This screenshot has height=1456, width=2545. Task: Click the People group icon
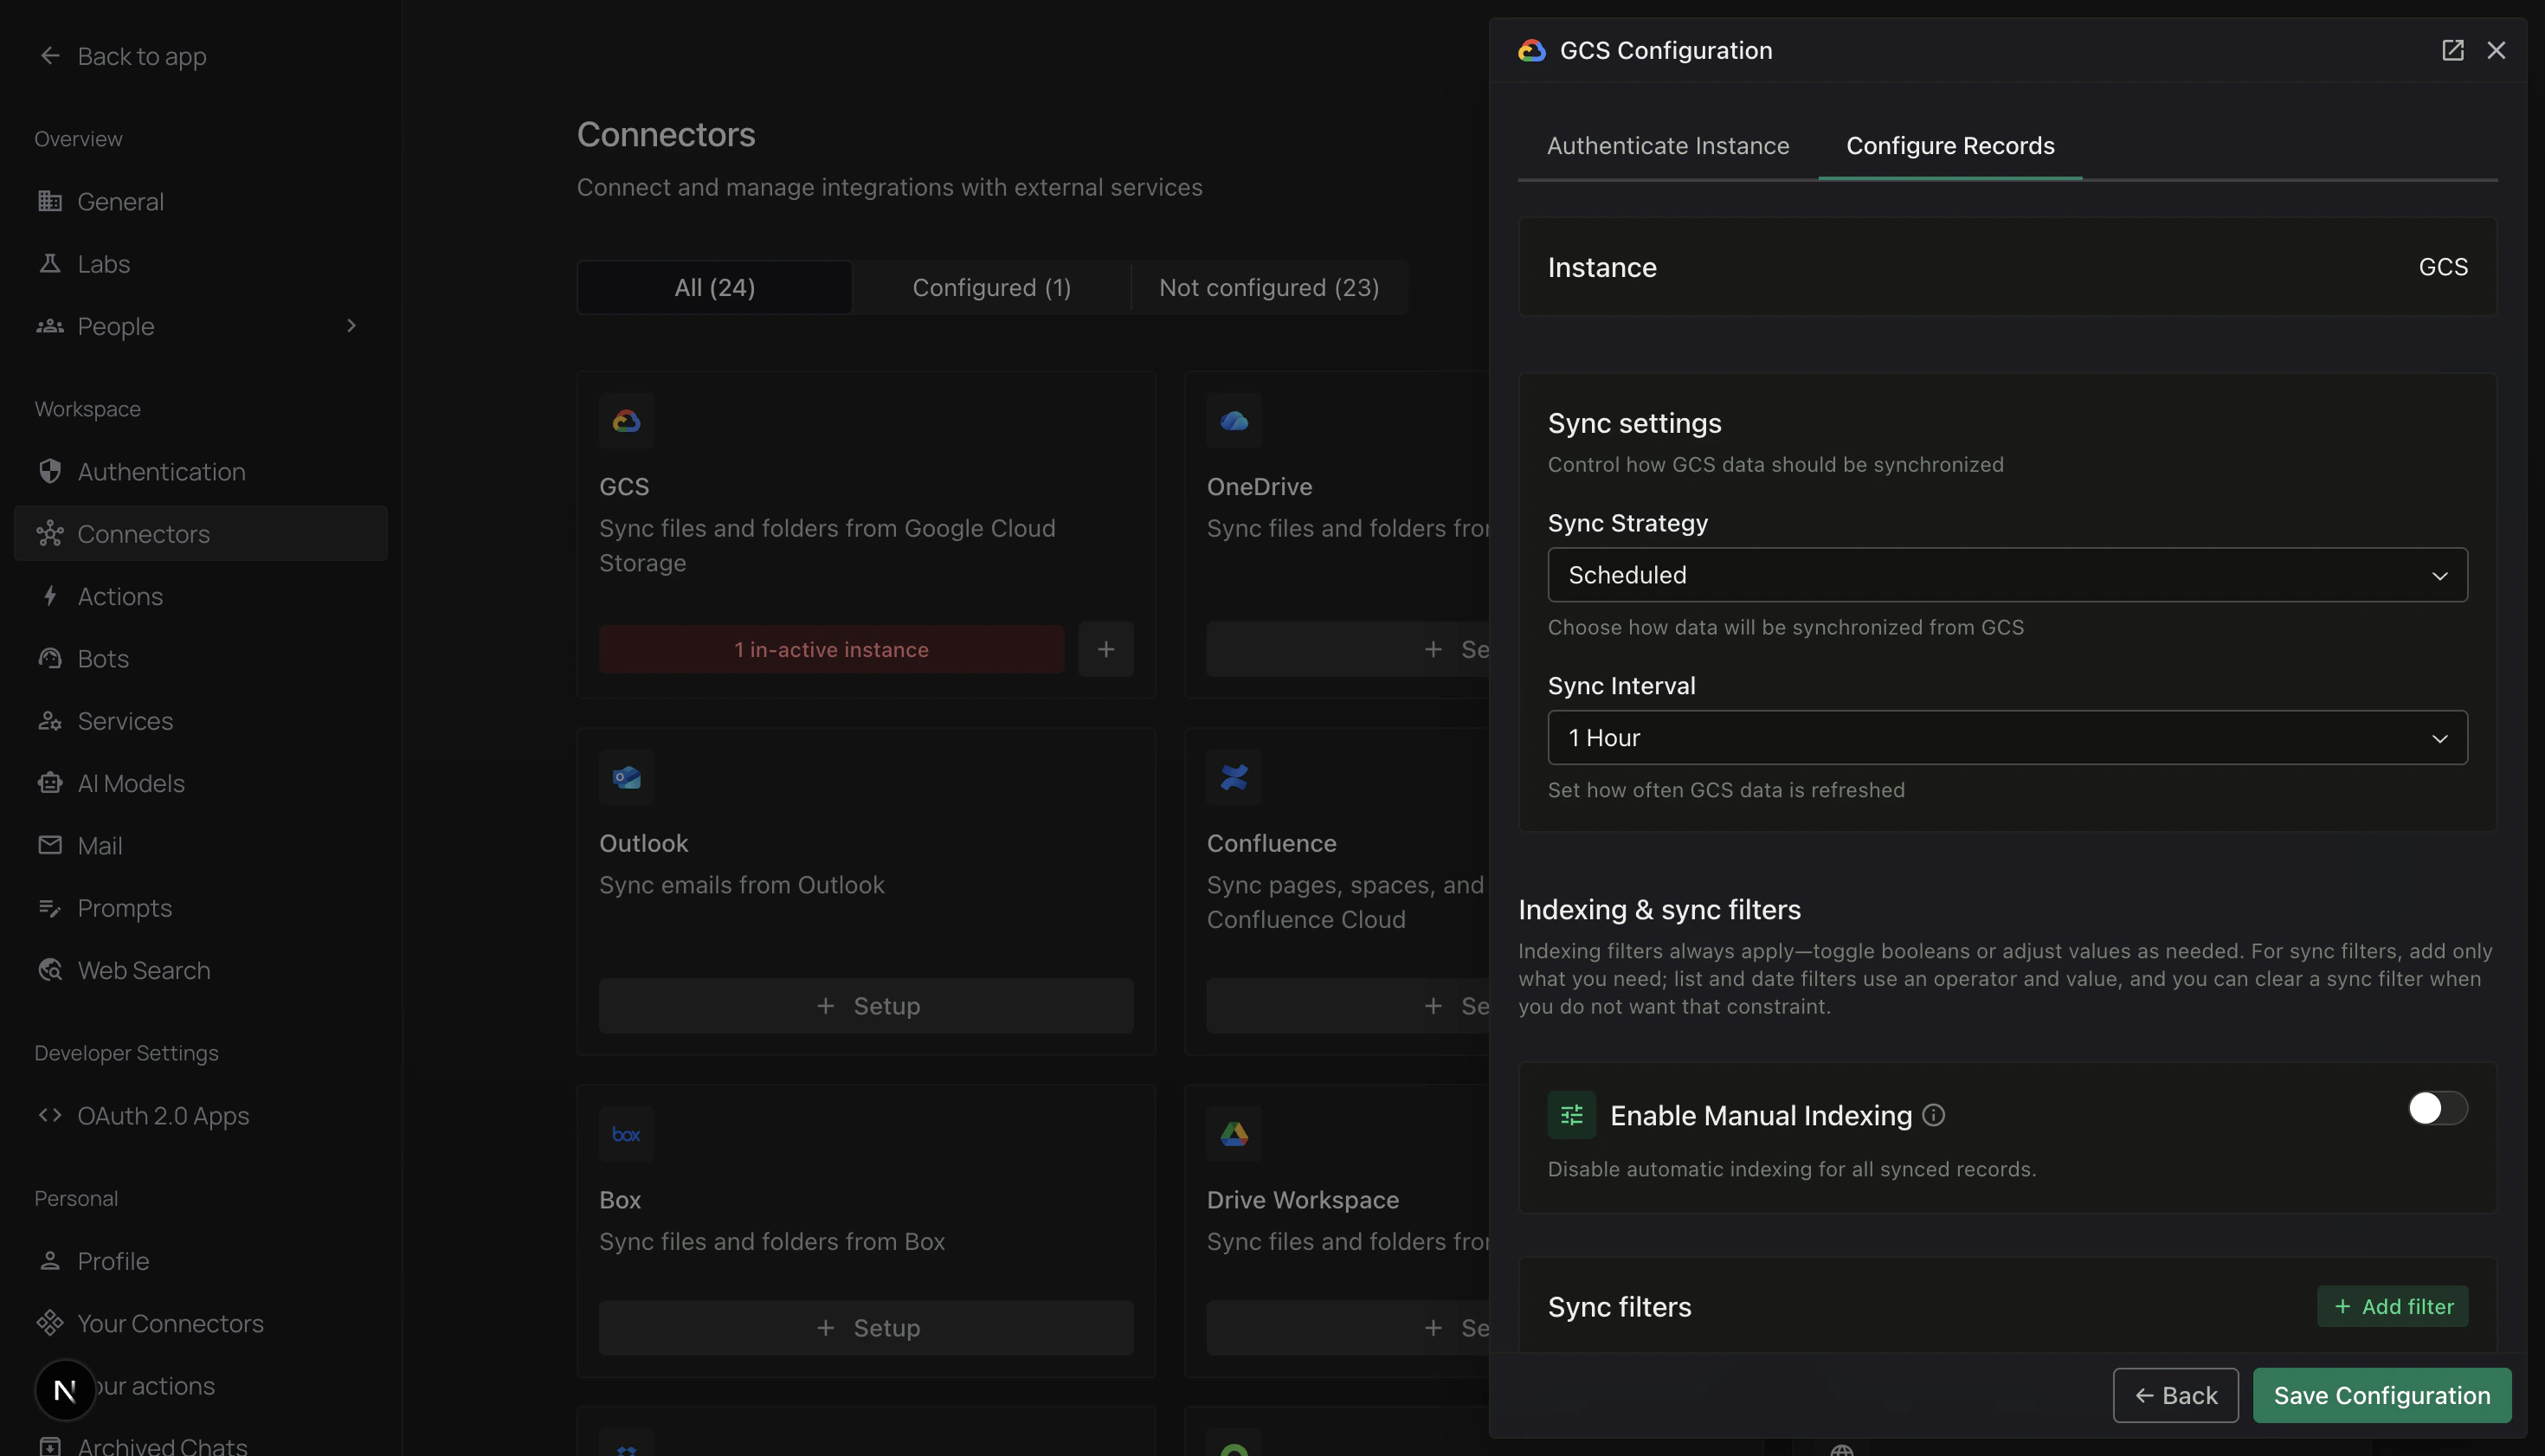50,326
